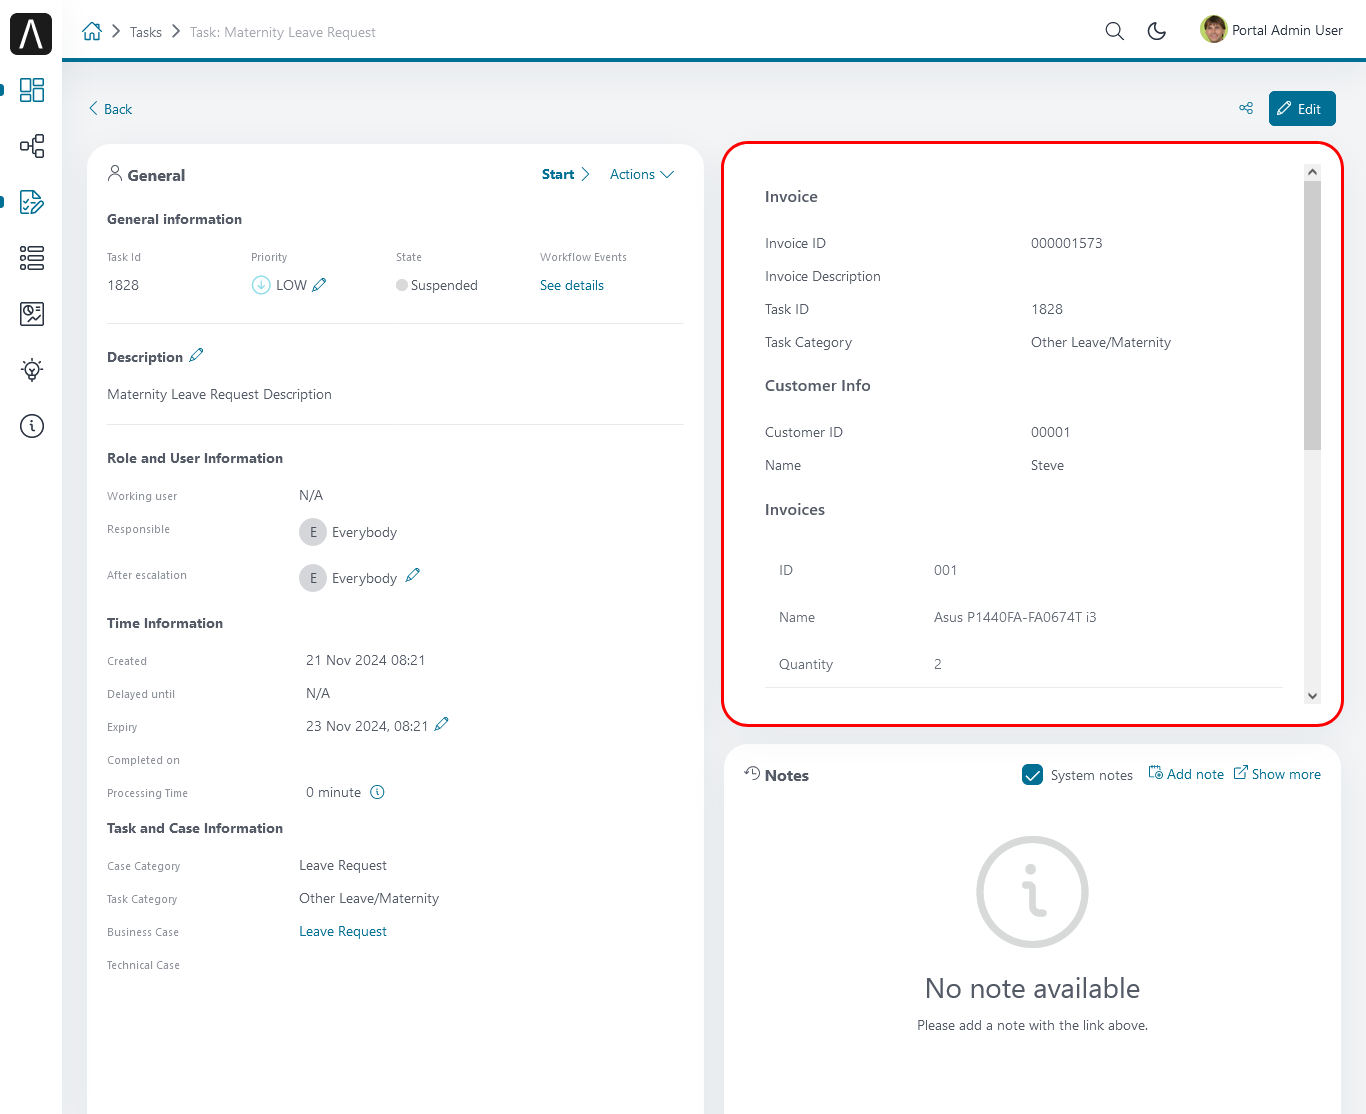Open See details workflow events link

(x=572, y=285)
